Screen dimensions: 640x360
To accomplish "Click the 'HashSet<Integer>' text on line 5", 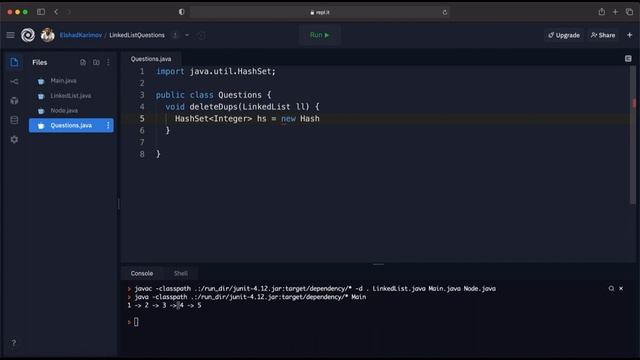I will pyautogui.click(x=213, y=119).
